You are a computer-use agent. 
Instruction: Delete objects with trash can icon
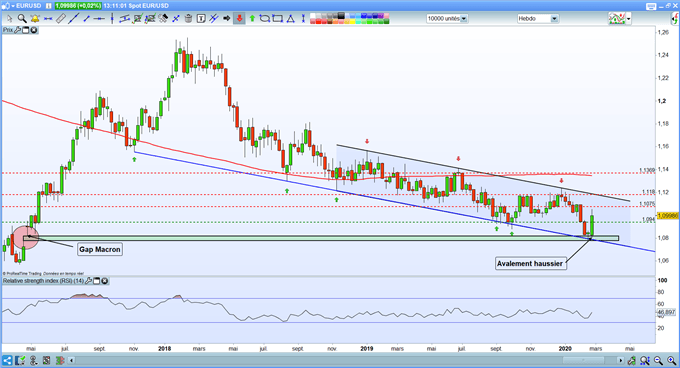(188, 19)
